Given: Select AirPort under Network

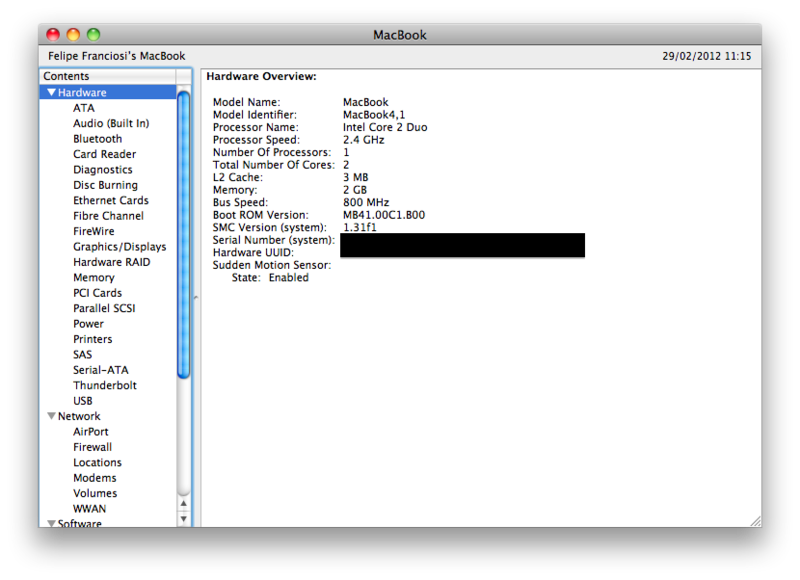Looking at the screenshot, I should 90,432.
